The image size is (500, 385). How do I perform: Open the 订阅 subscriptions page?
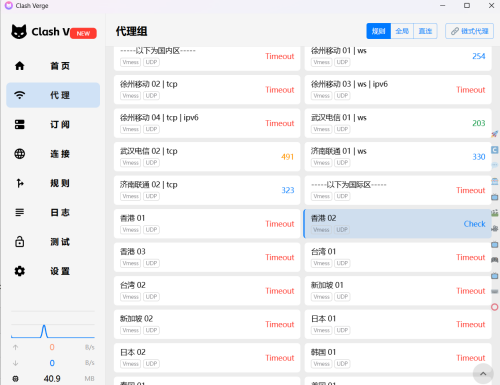53,124
